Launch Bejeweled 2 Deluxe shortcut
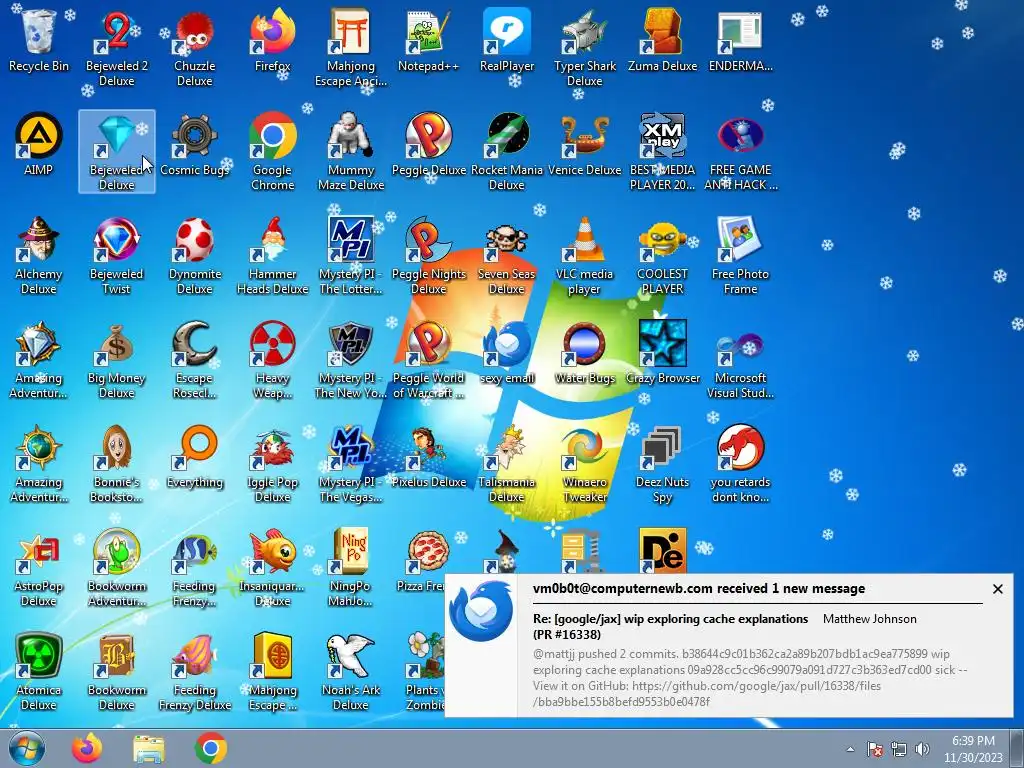Viewport: 1024px width, 768px height. pos(116,48)
